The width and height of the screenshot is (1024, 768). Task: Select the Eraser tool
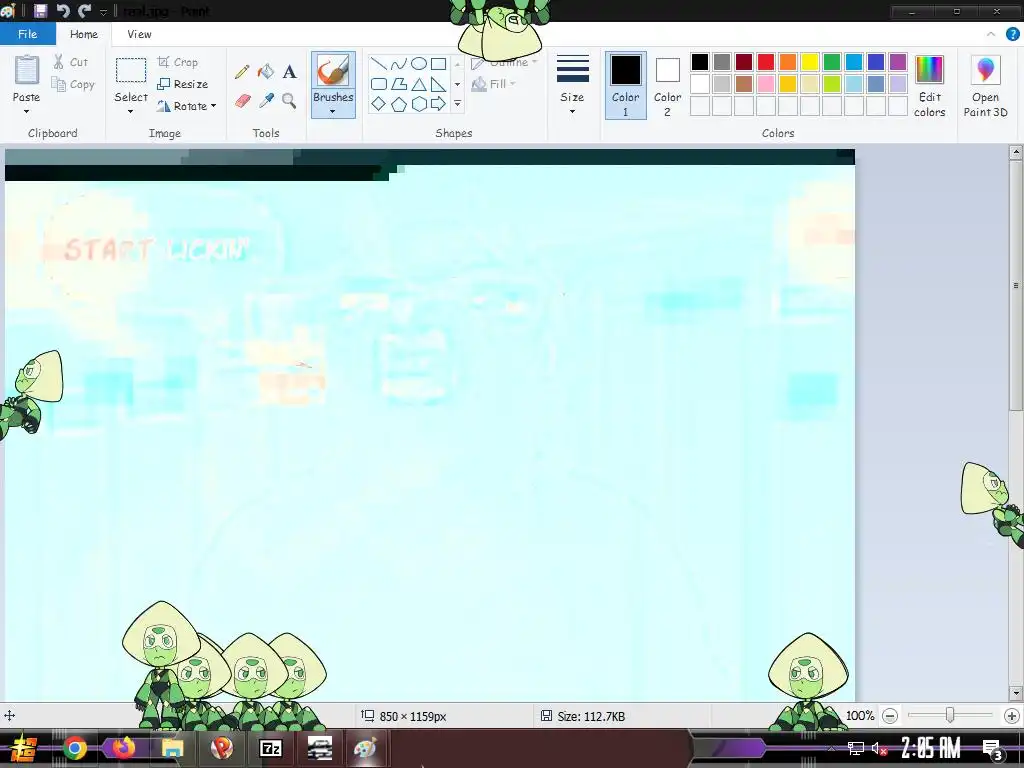[x=242, y=101]
